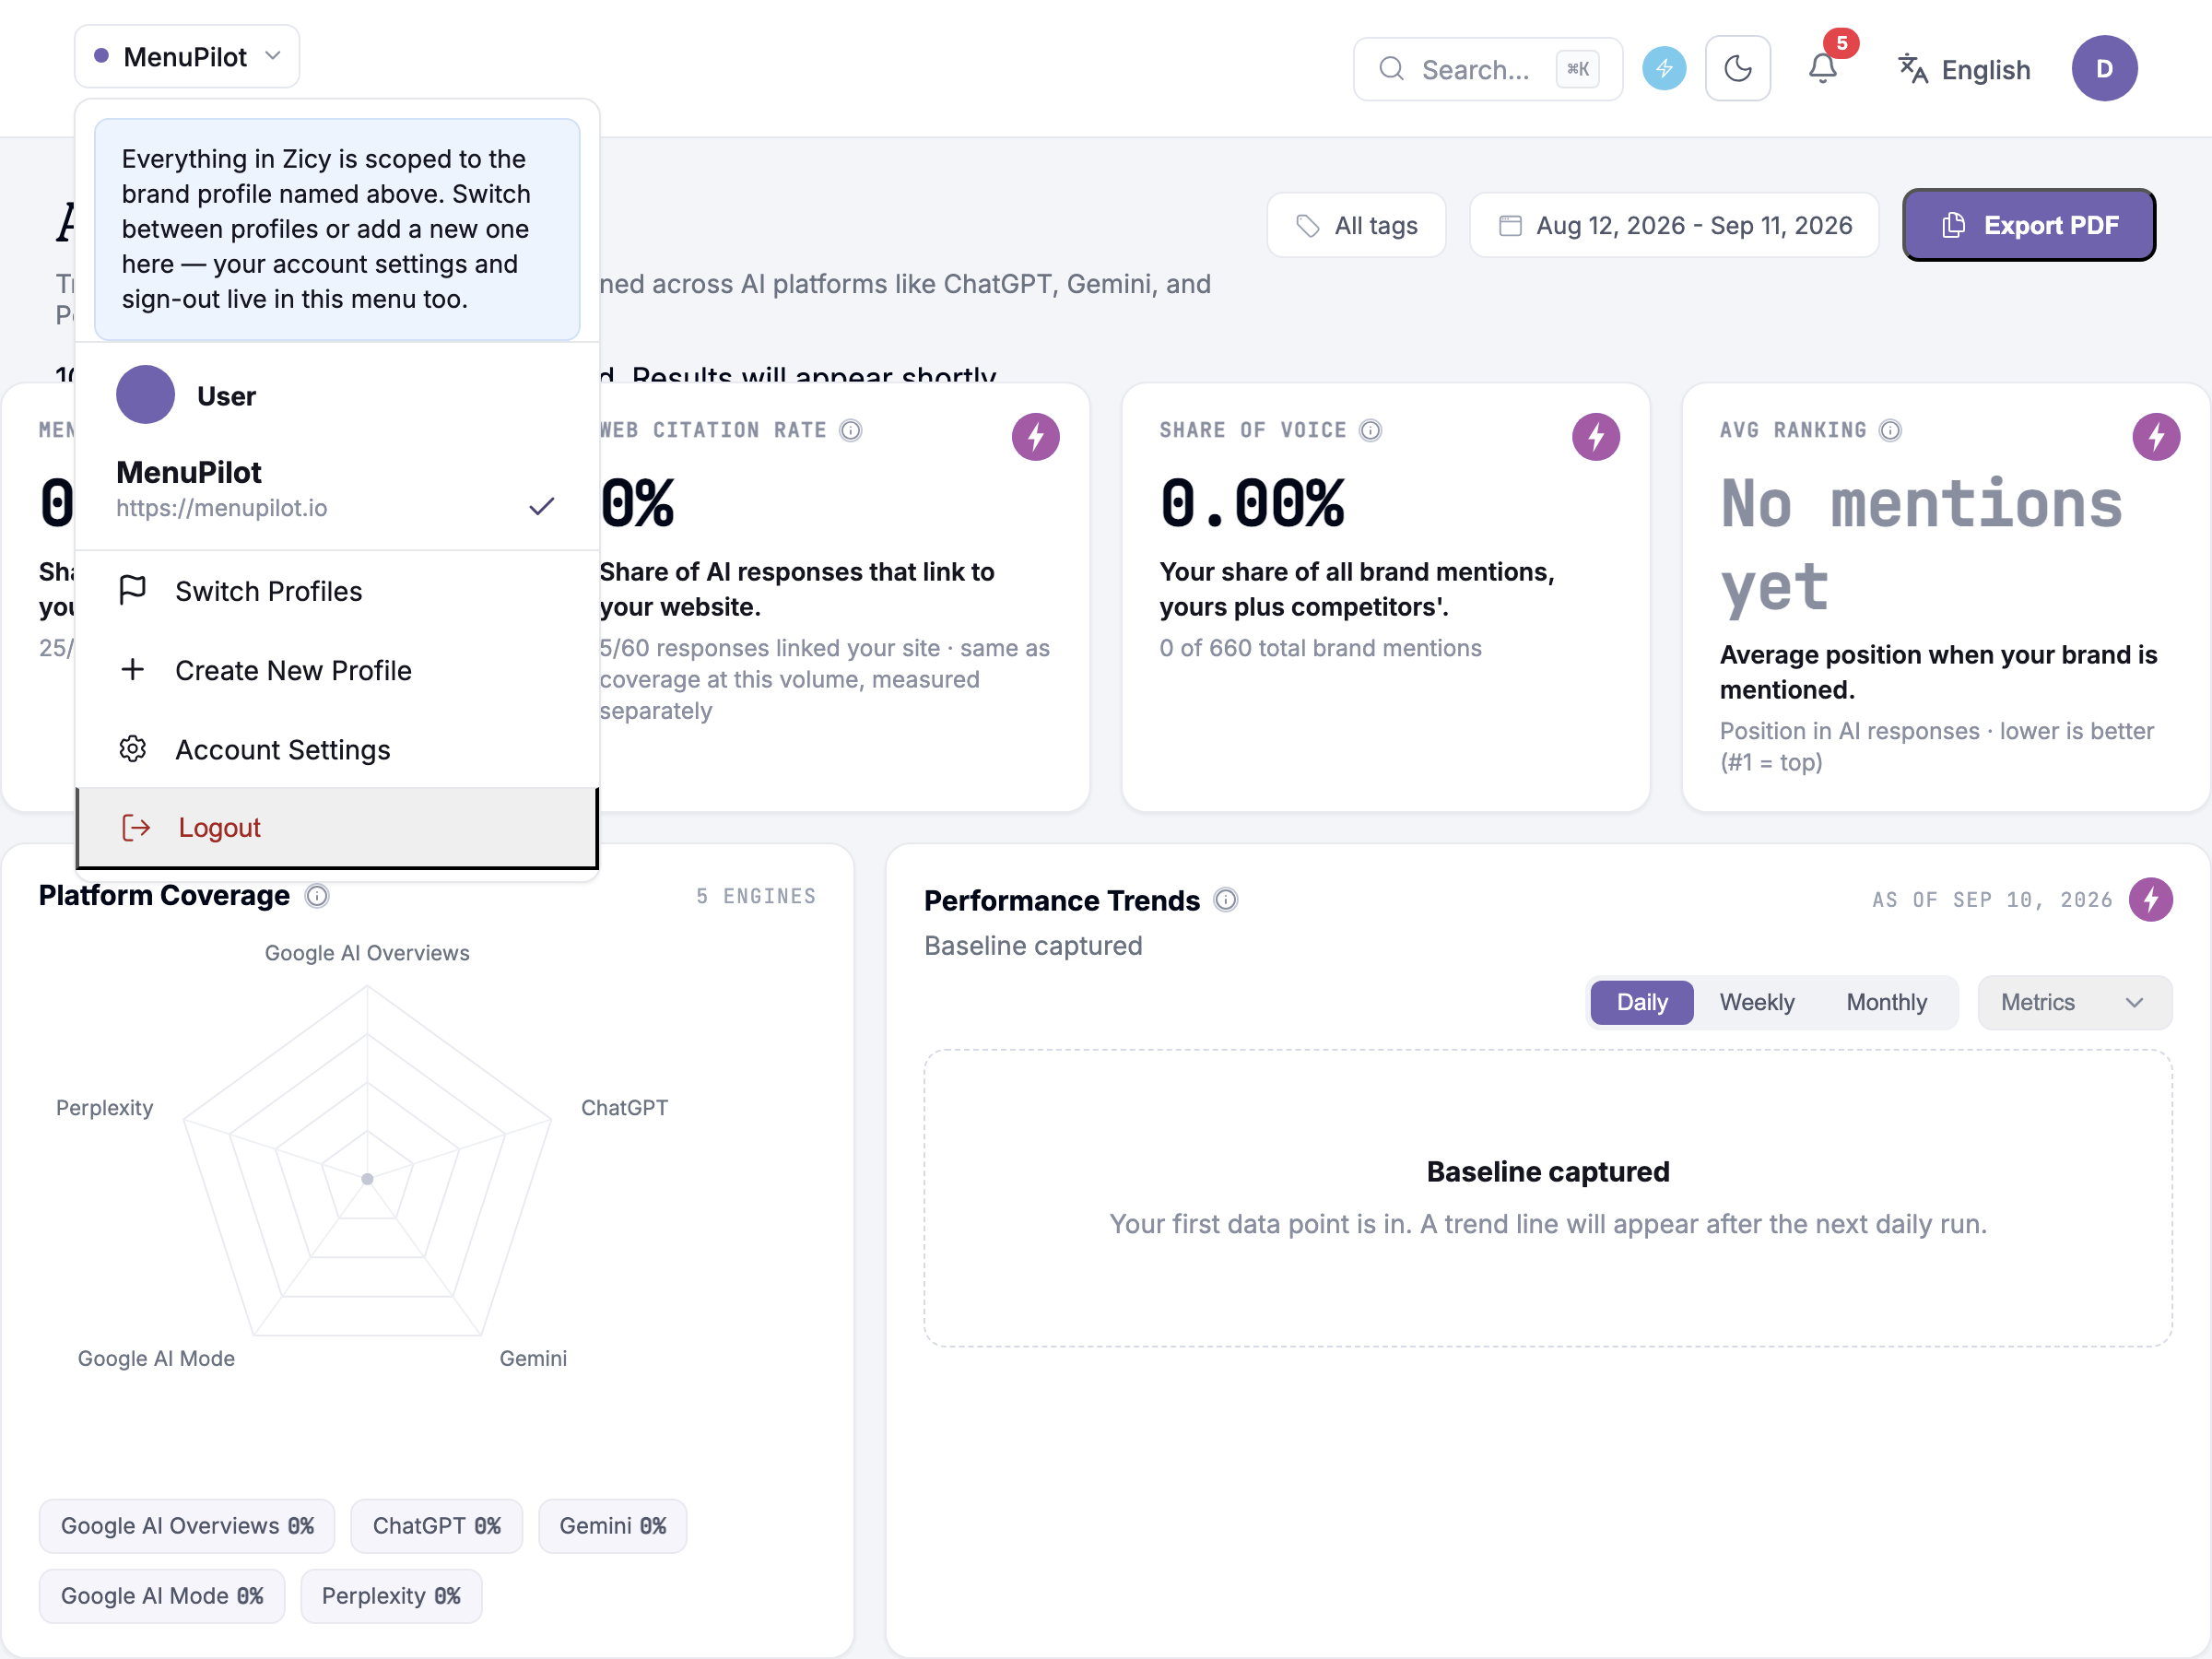This screenshot has height=1659, width=2212.
Task: Click the lightning icon on Avg Ranking card
Action: coord(2156,437)
